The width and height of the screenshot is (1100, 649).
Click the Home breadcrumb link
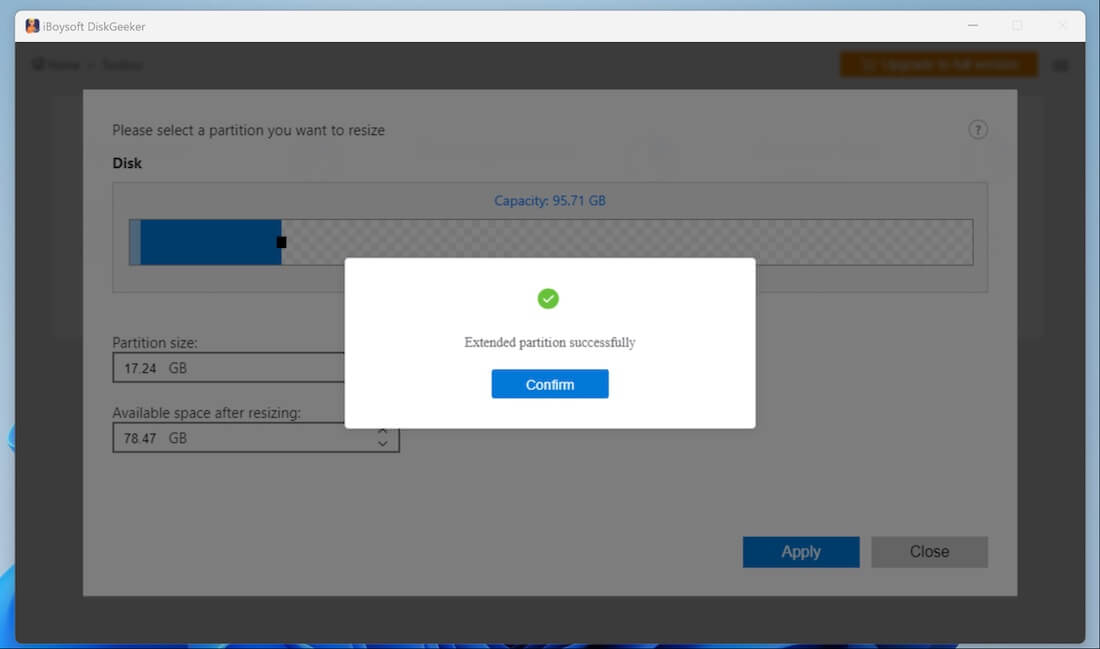(x=57, y=65)
